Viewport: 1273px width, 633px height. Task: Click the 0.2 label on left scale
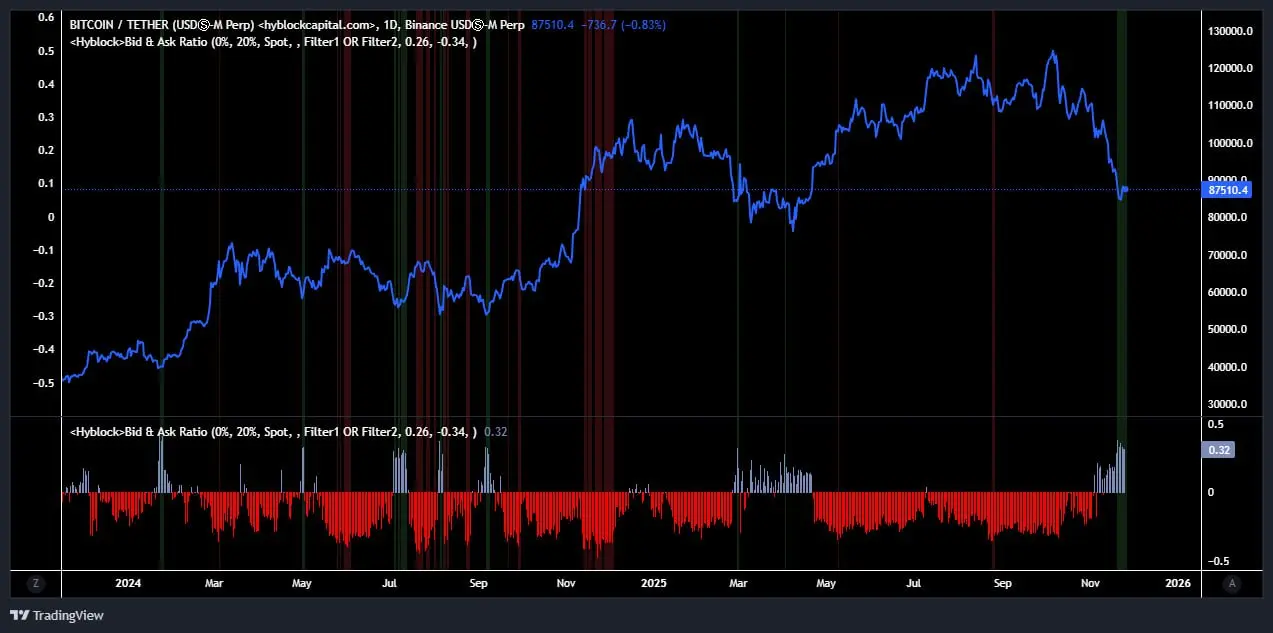point(46,150)
